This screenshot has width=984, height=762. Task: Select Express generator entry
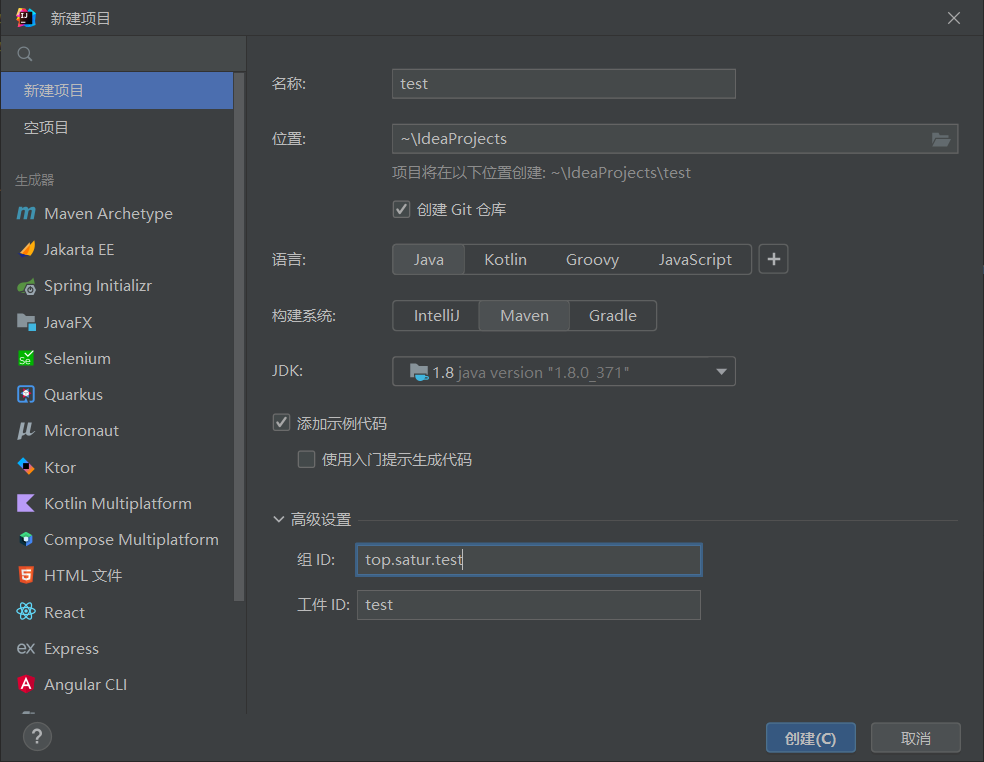coord(117,648)
